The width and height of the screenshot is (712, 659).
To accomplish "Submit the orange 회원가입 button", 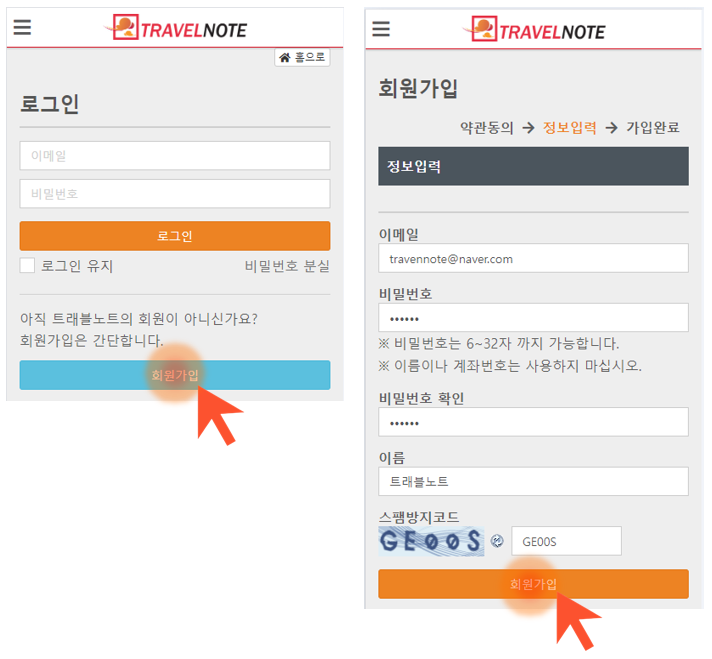I will coord(533,584).
